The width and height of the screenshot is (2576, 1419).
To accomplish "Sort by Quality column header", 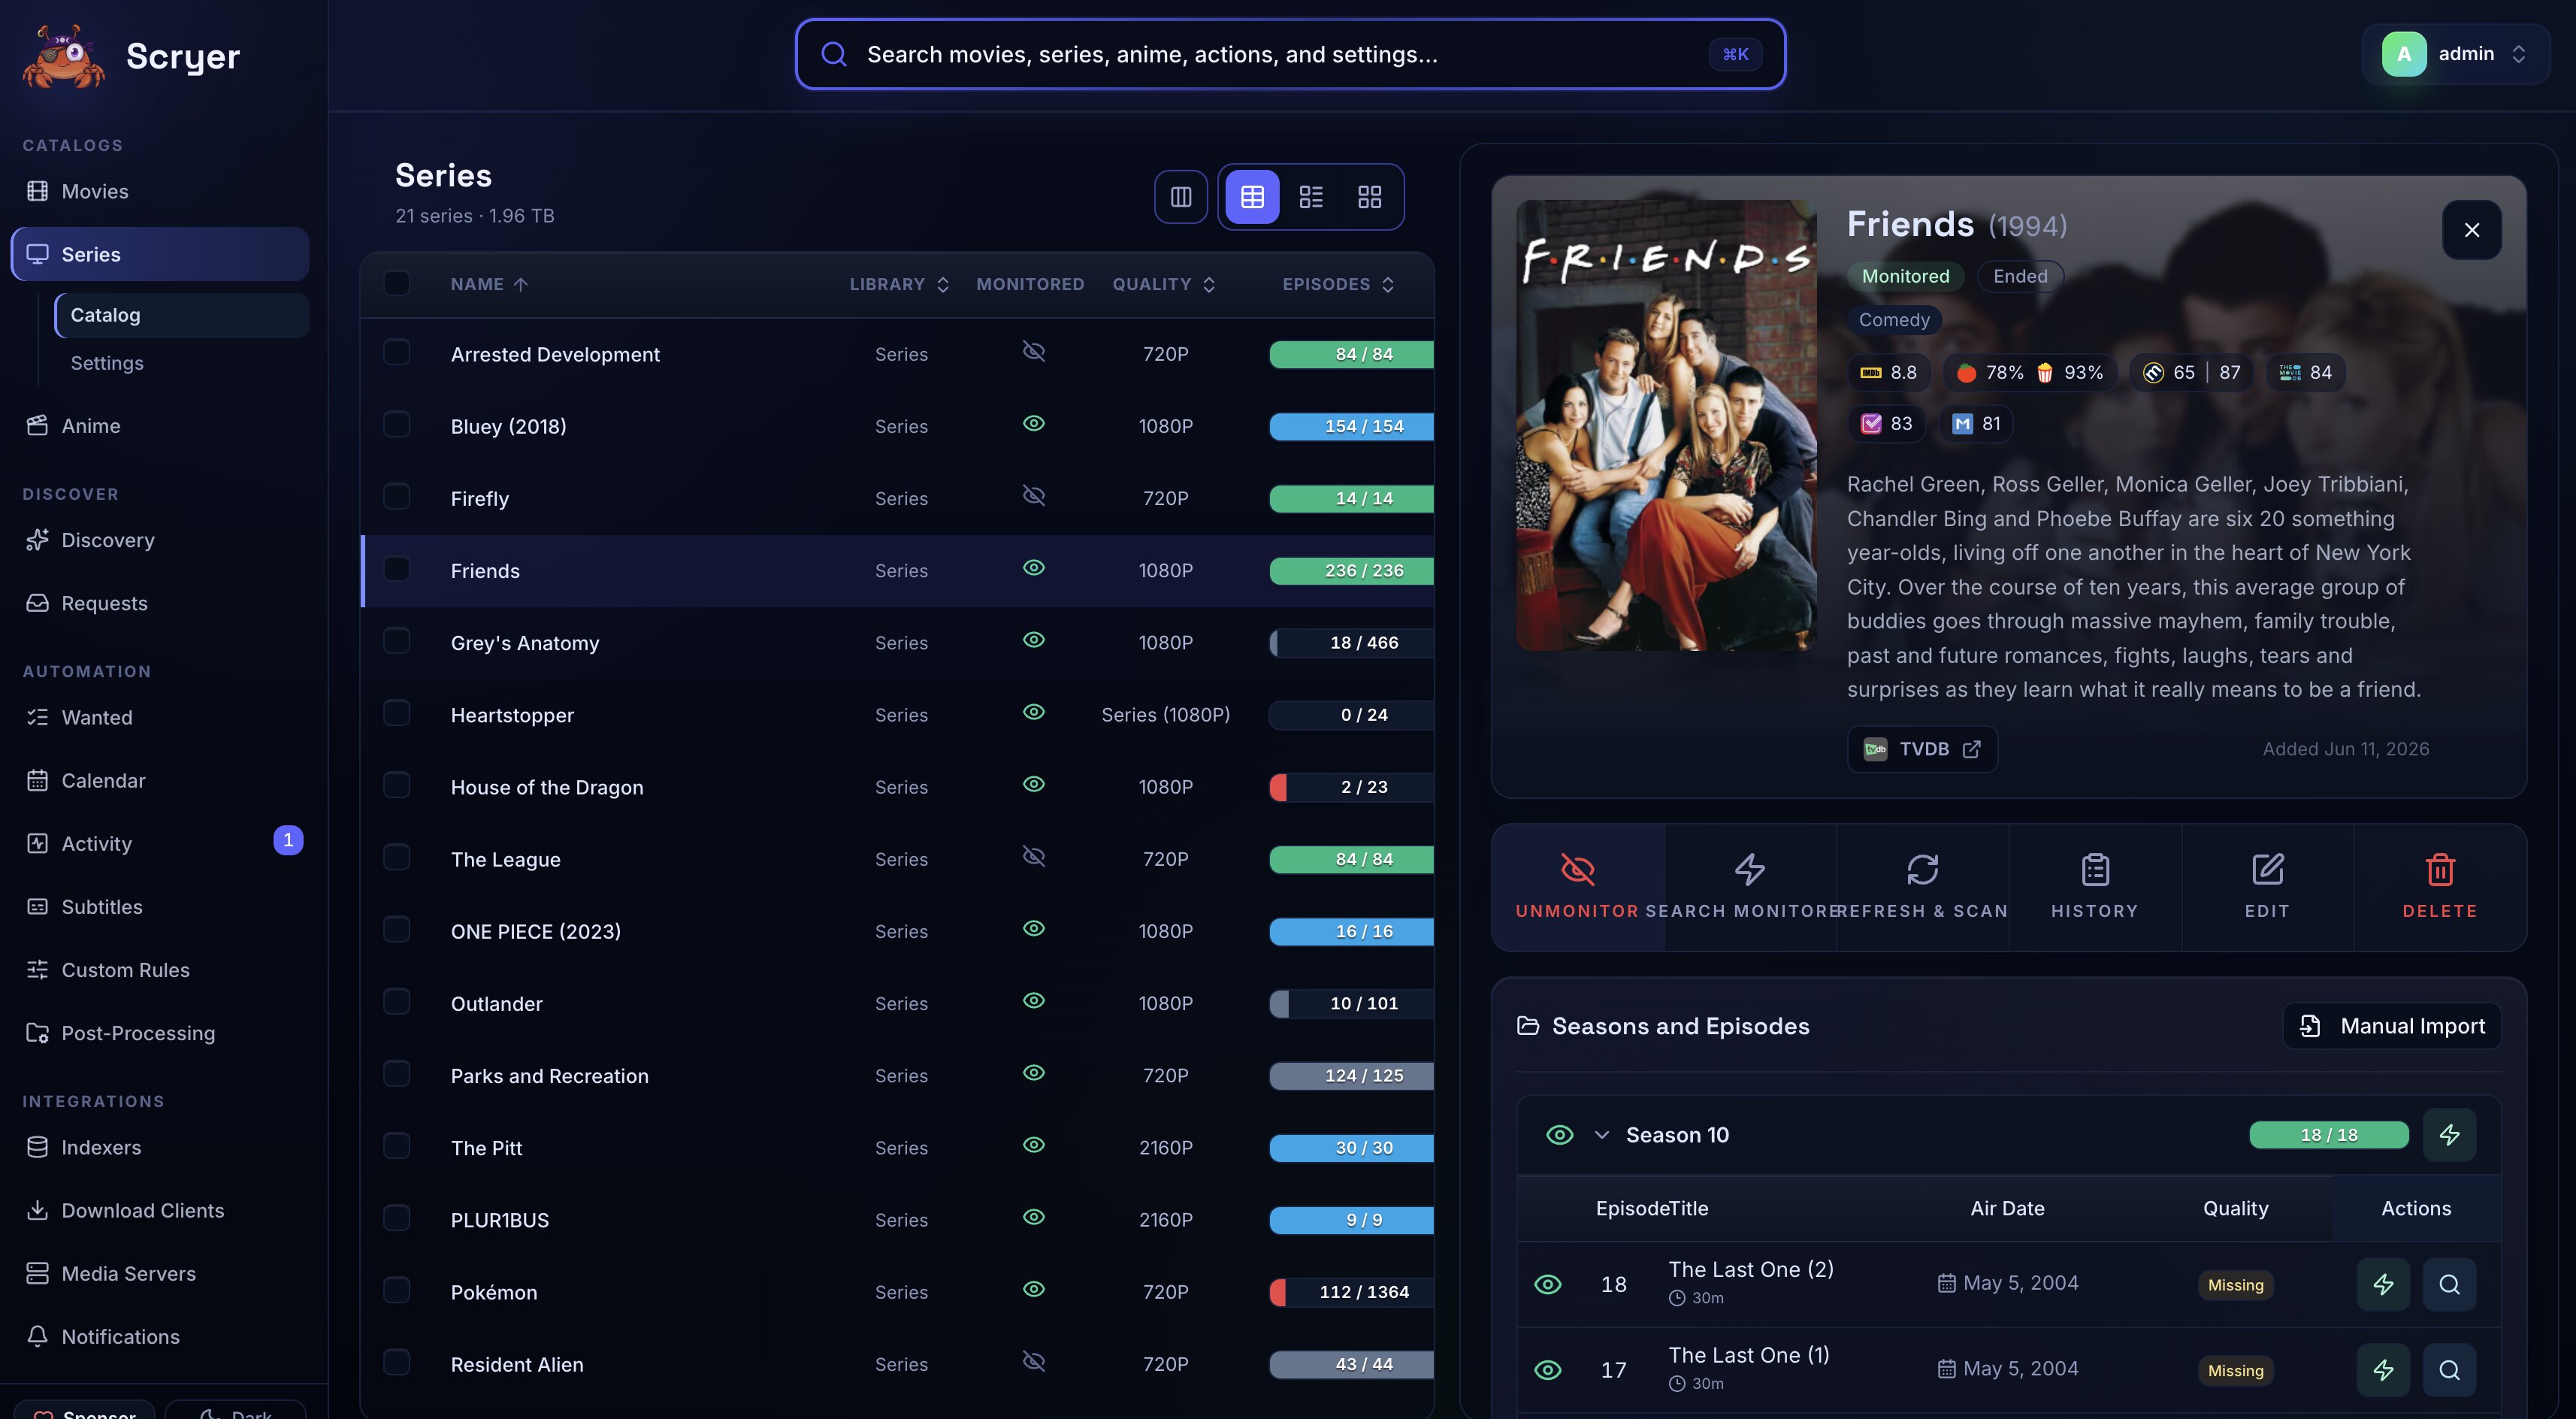I will [x=1164, y=284].
